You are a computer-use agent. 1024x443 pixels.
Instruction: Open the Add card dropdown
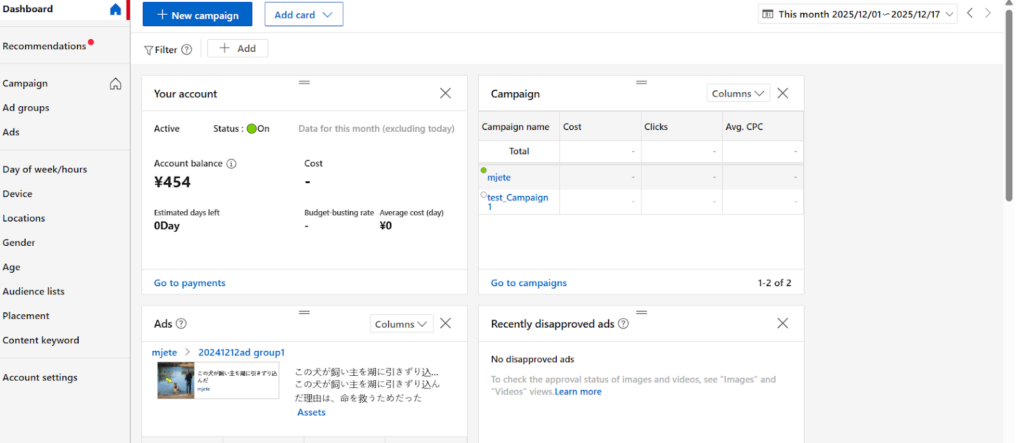click(x=304, y=15)
